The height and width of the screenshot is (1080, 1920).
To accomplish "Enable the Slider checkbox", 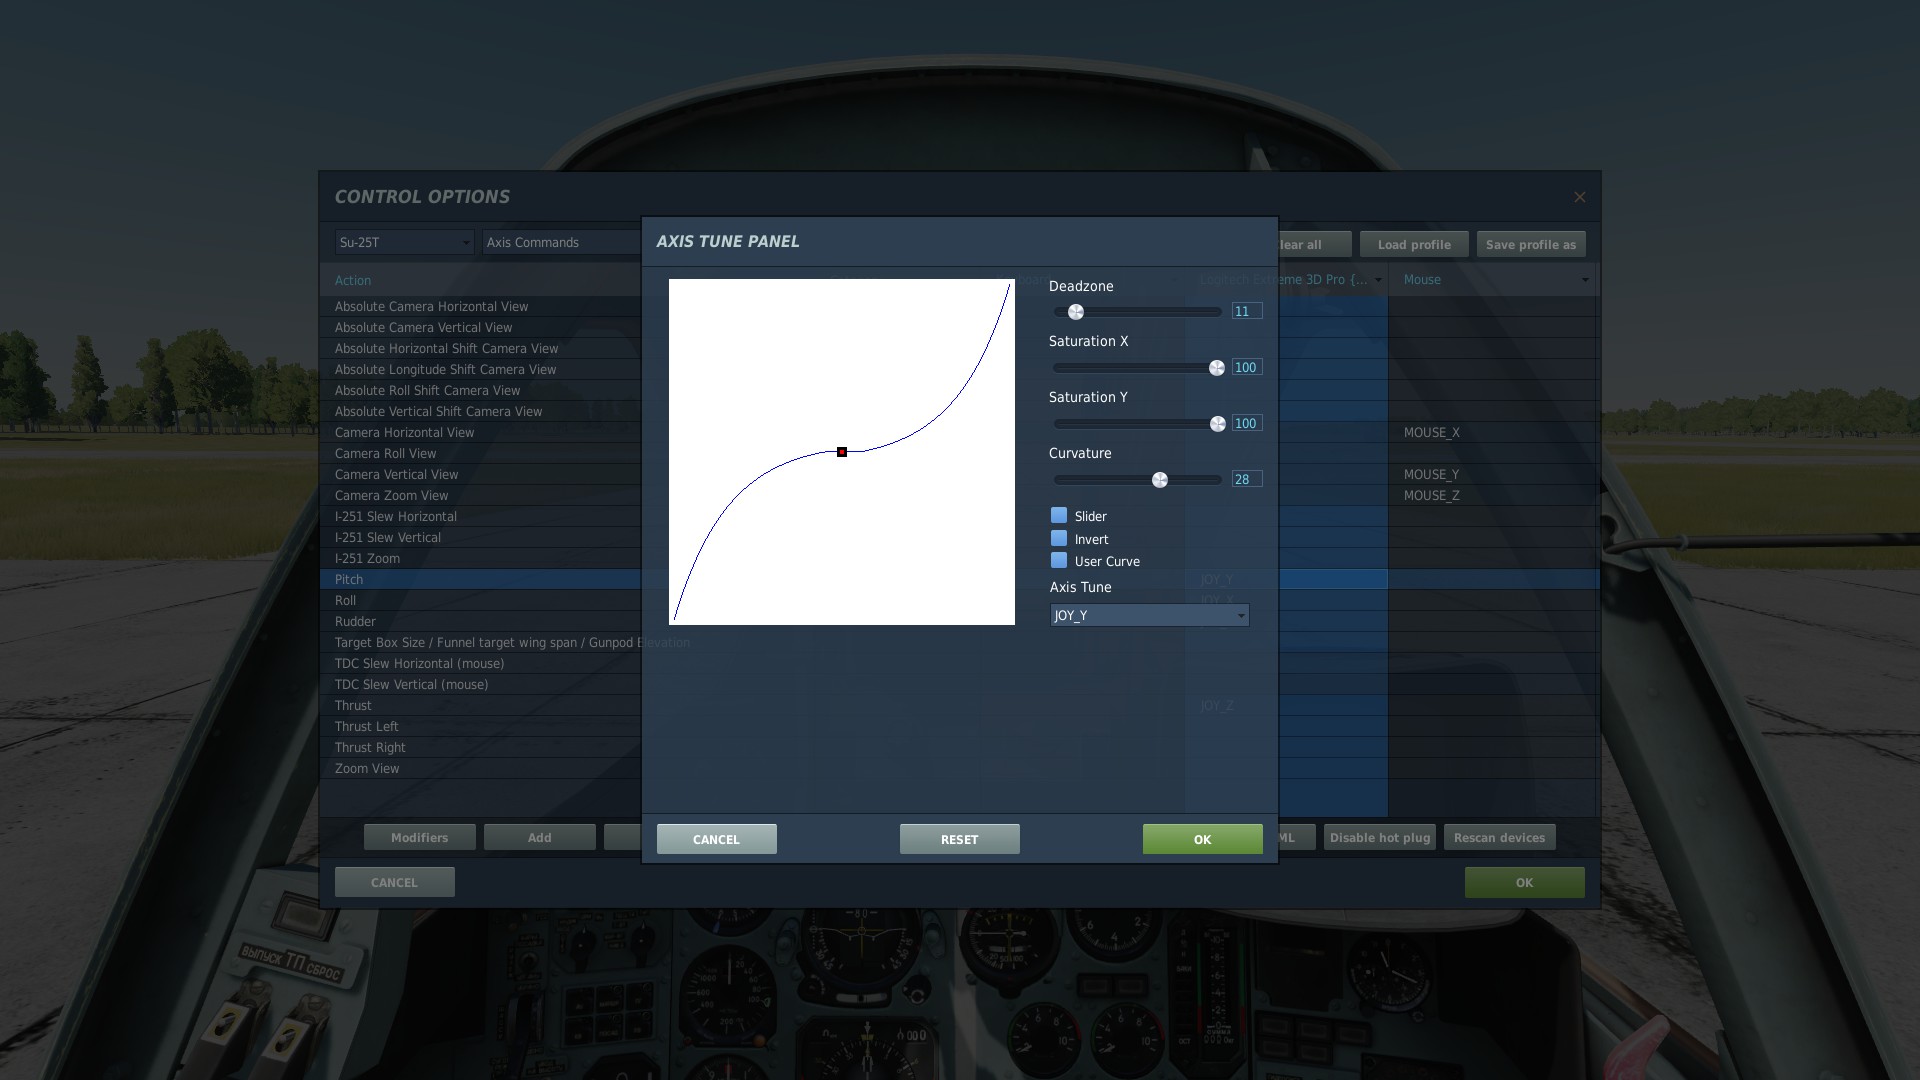I will click(x=1059, y=515).
